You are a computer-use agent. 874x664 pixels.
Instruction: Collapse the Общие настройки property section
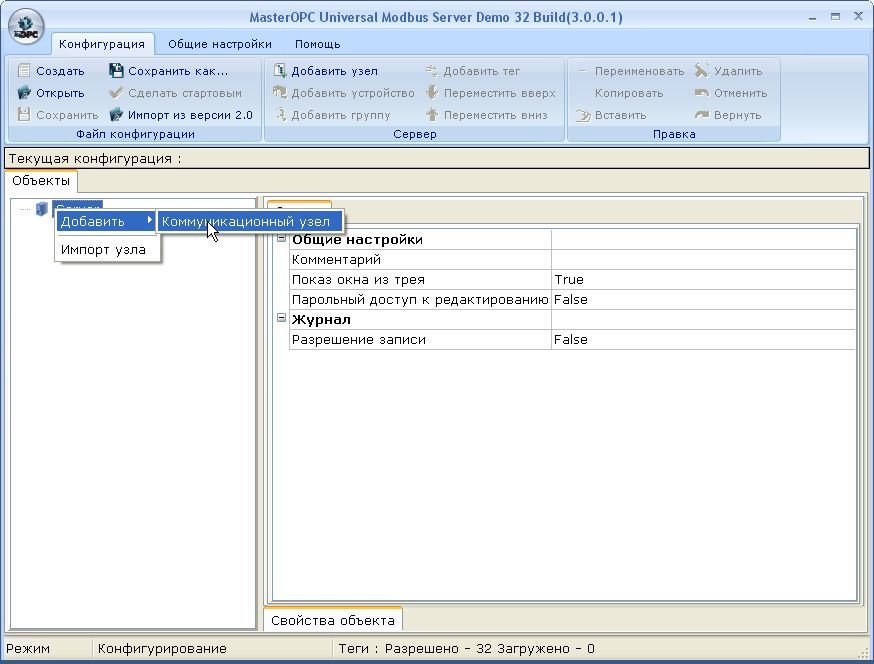click(x=281, y=240)
